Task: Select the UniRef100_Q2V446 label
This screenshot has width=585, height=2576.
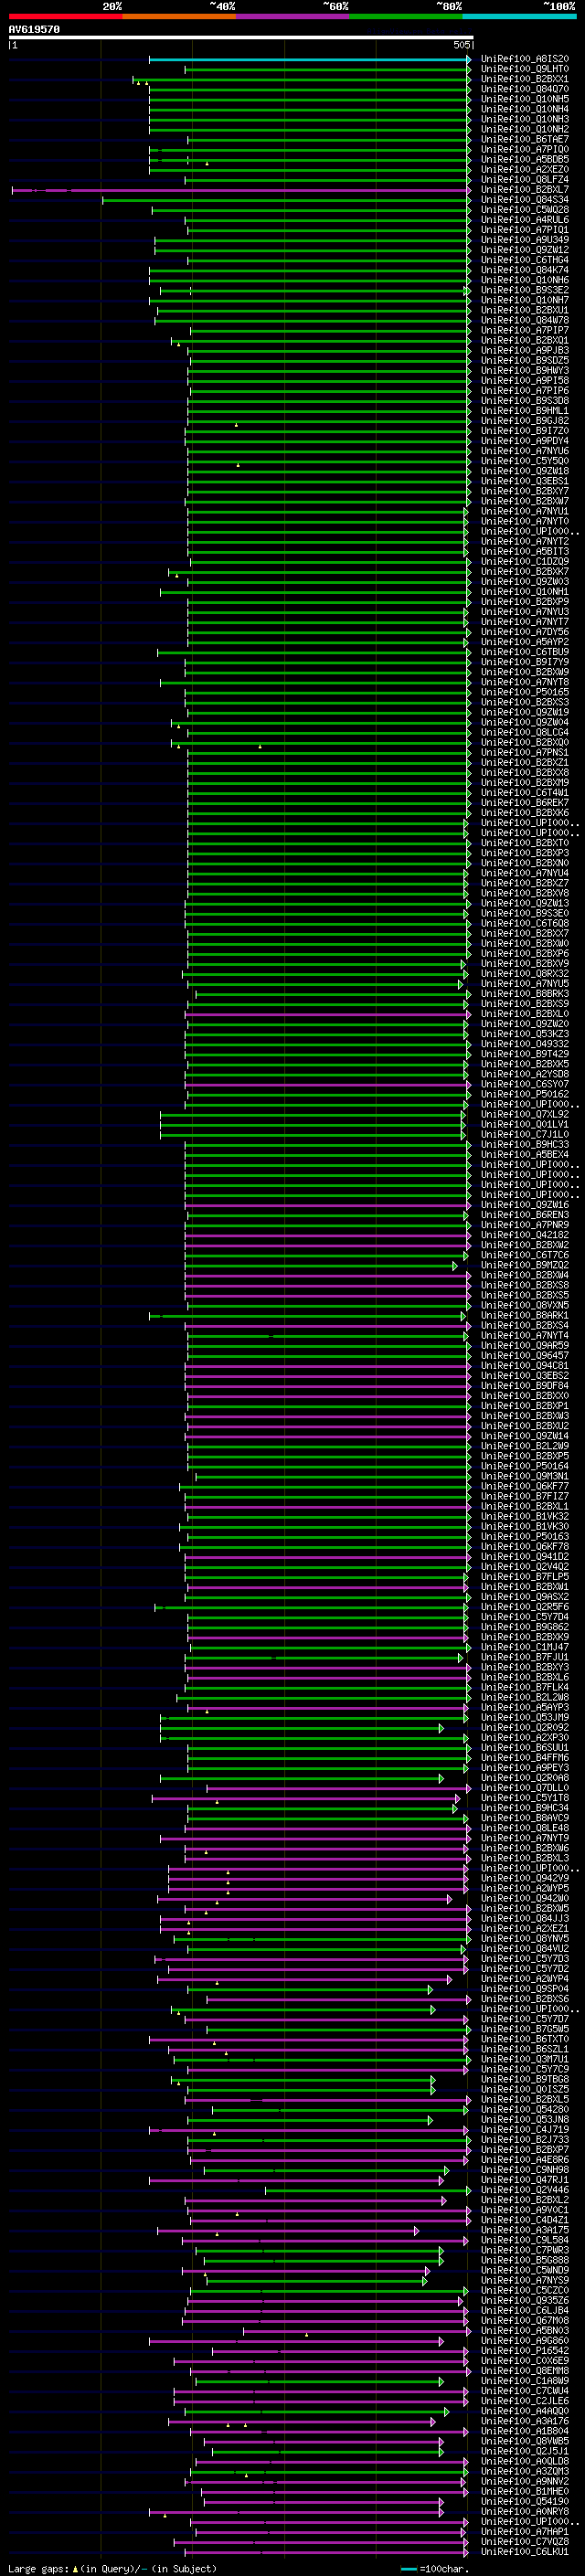Action: pos(525,2190)
